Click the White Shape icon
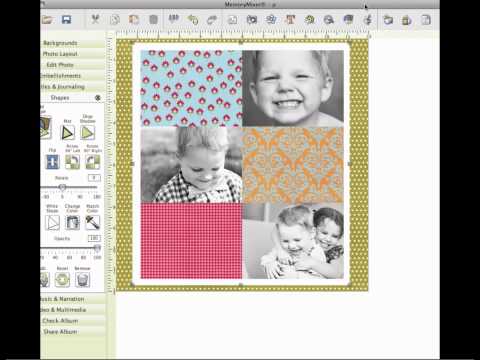This screenshot has width=480, height=360. [52, 222]
